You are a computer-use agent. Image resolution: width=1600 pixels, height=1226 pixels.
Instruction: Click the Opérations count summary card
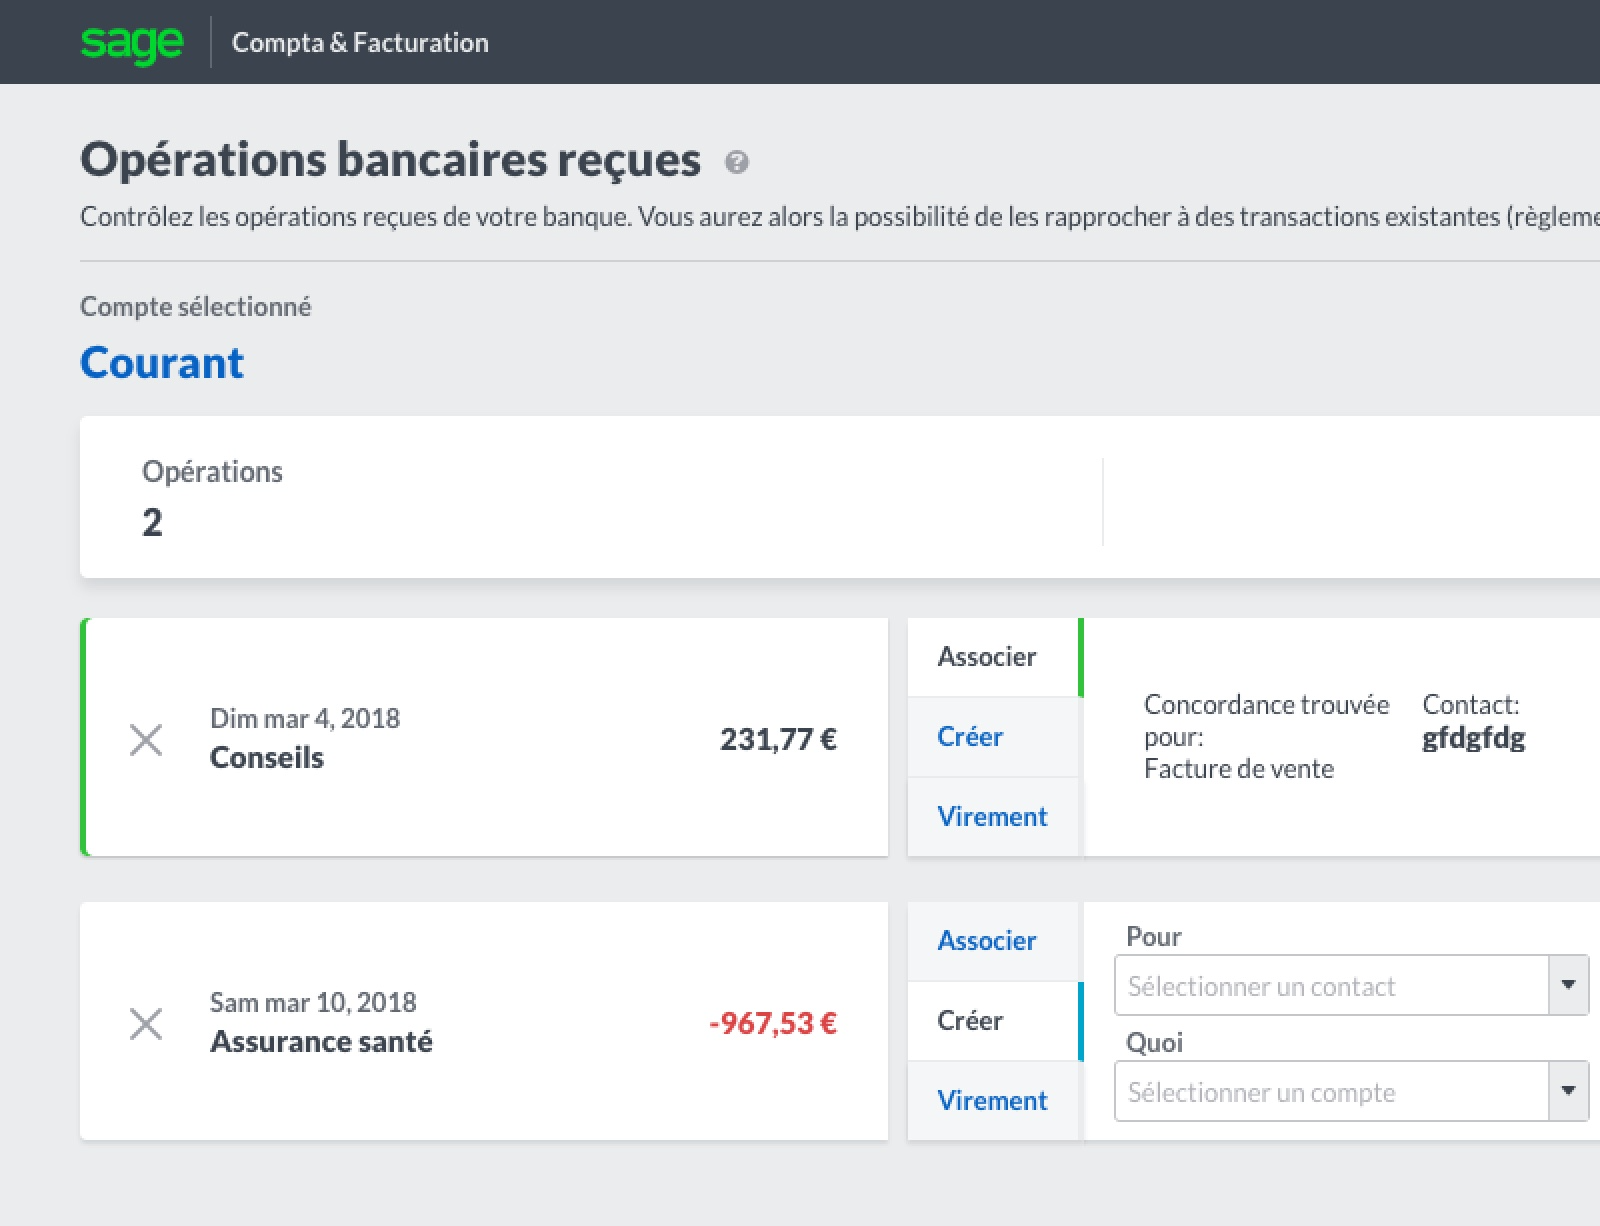coord(590,497)
